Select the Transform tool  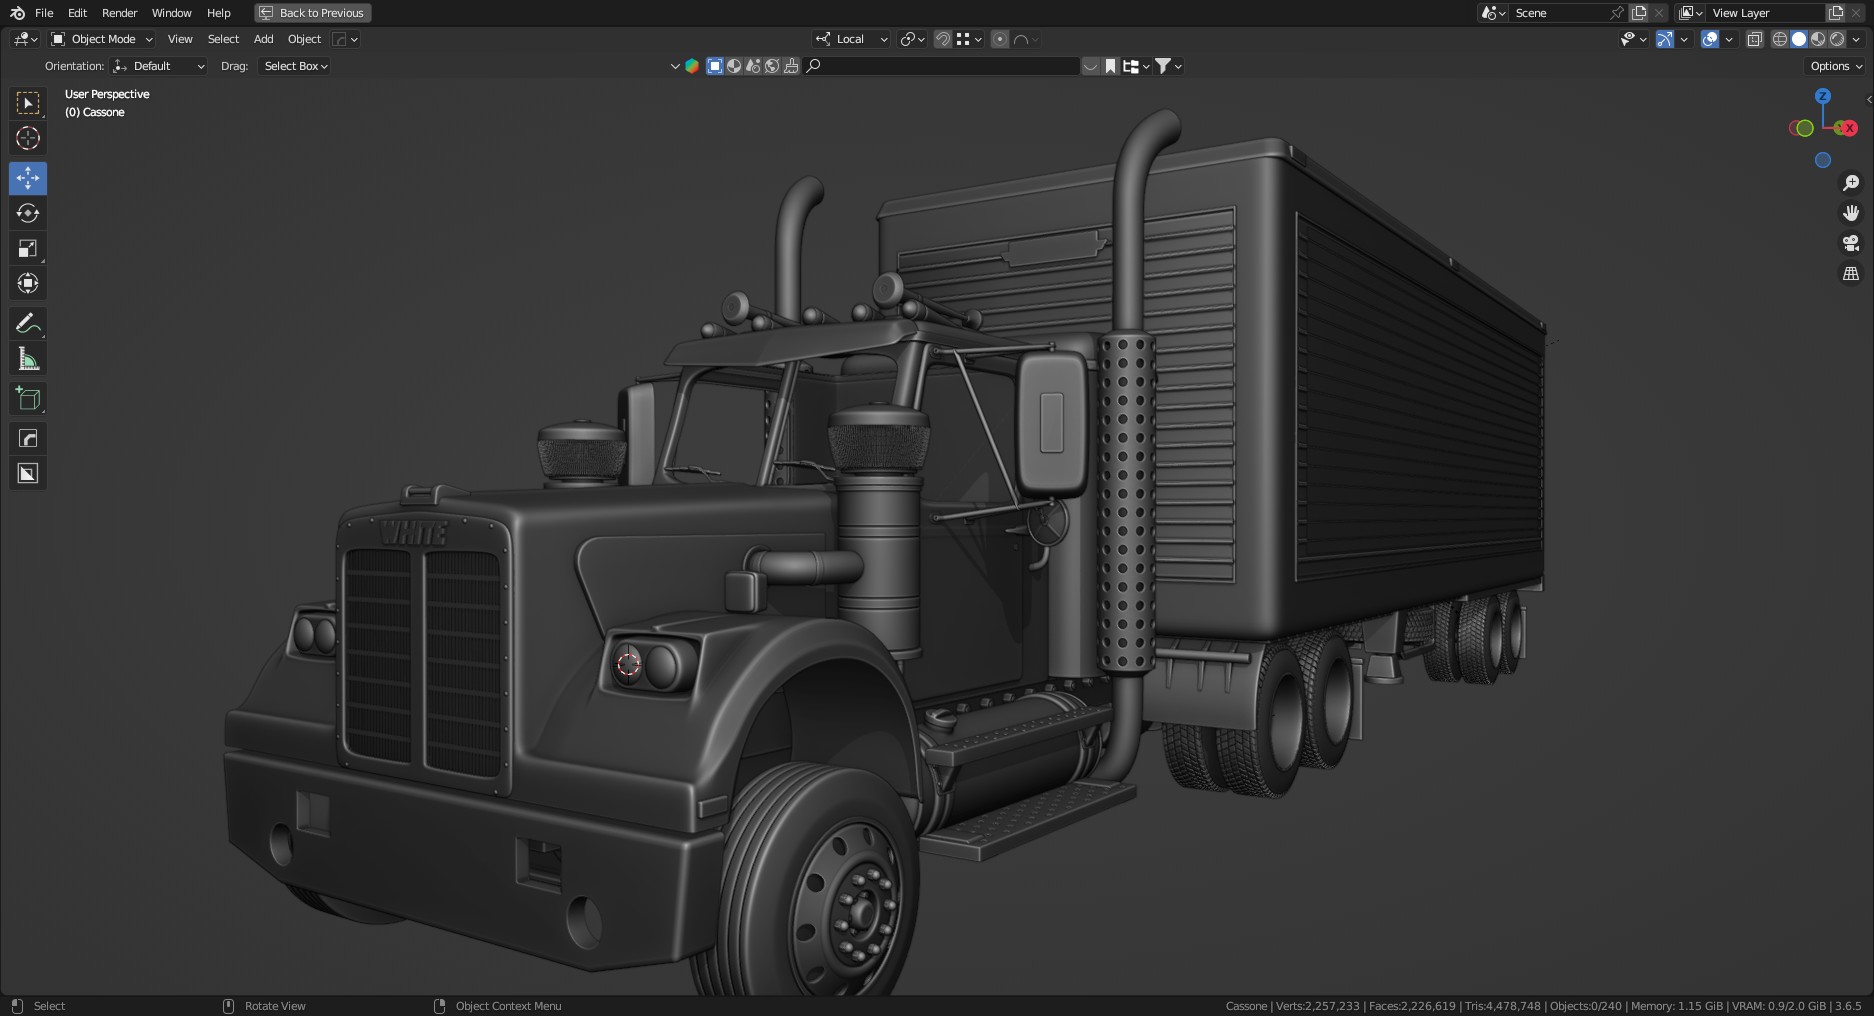28,283
